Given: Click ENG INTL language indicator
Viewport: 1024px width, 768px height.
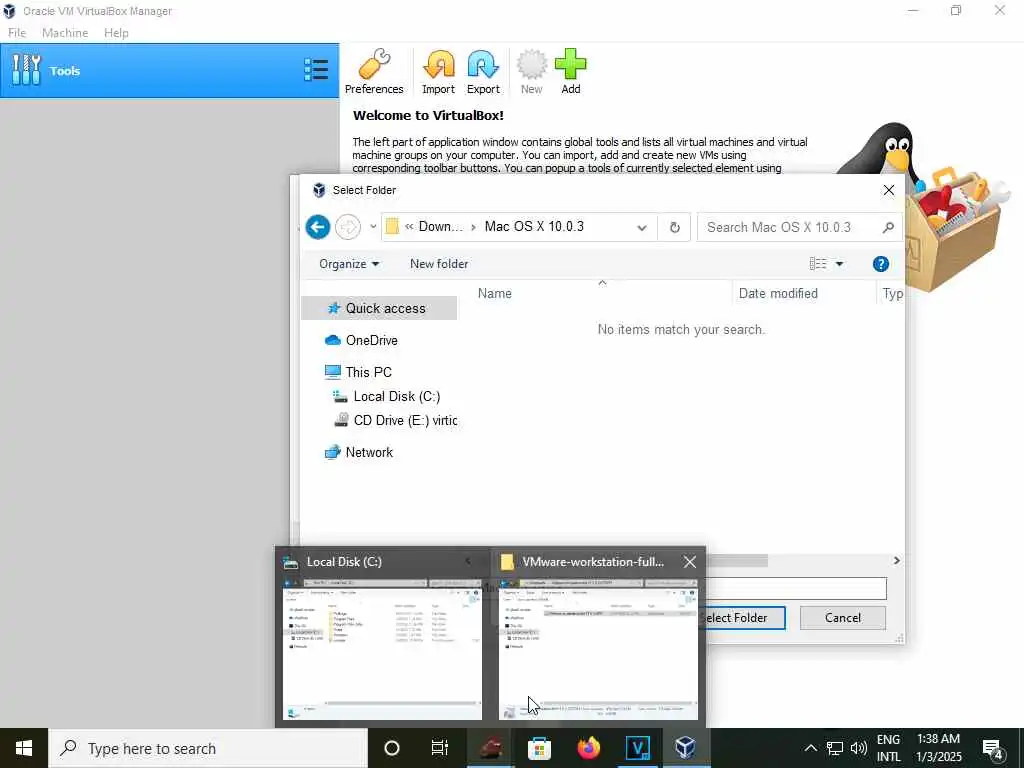Looking at the screenshot, I should [x=888, y=748].
